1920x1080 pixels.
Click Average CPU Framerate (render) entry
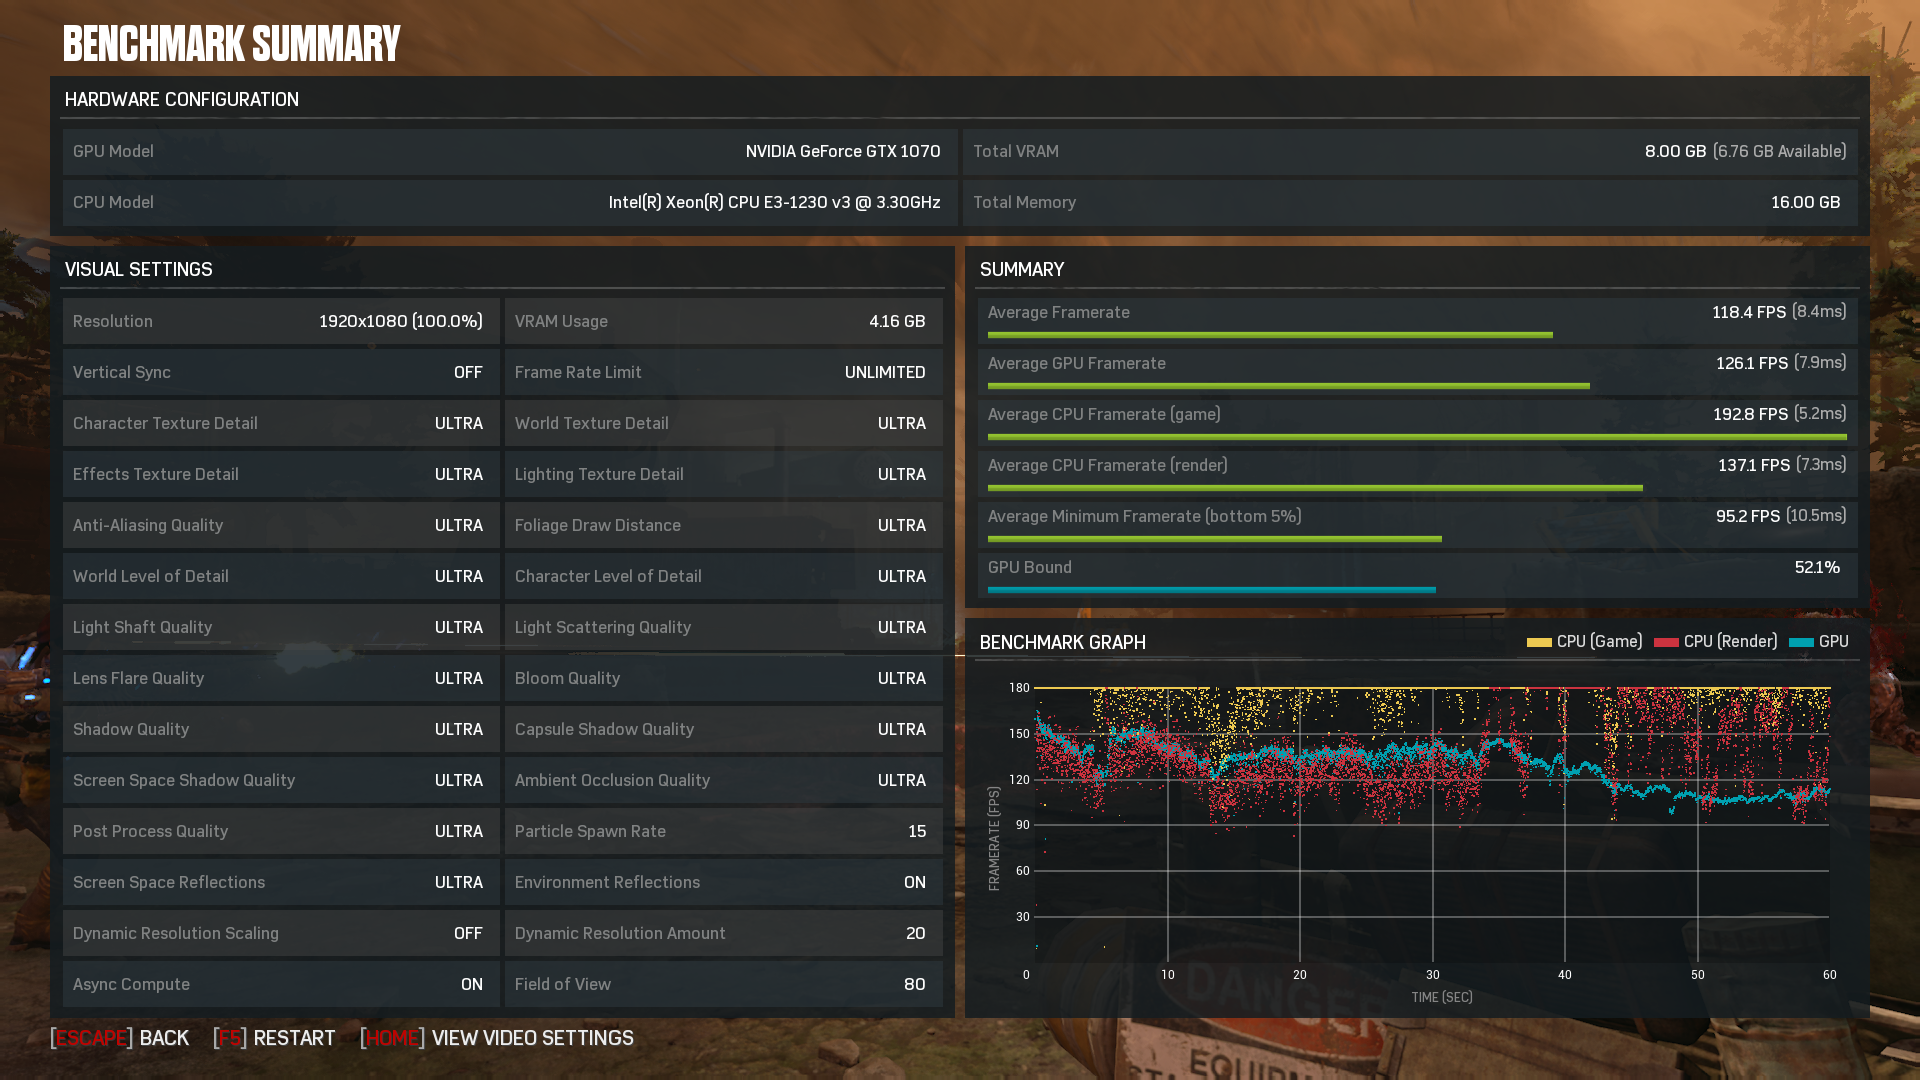pyautogui.click(x=1417, y=475)
